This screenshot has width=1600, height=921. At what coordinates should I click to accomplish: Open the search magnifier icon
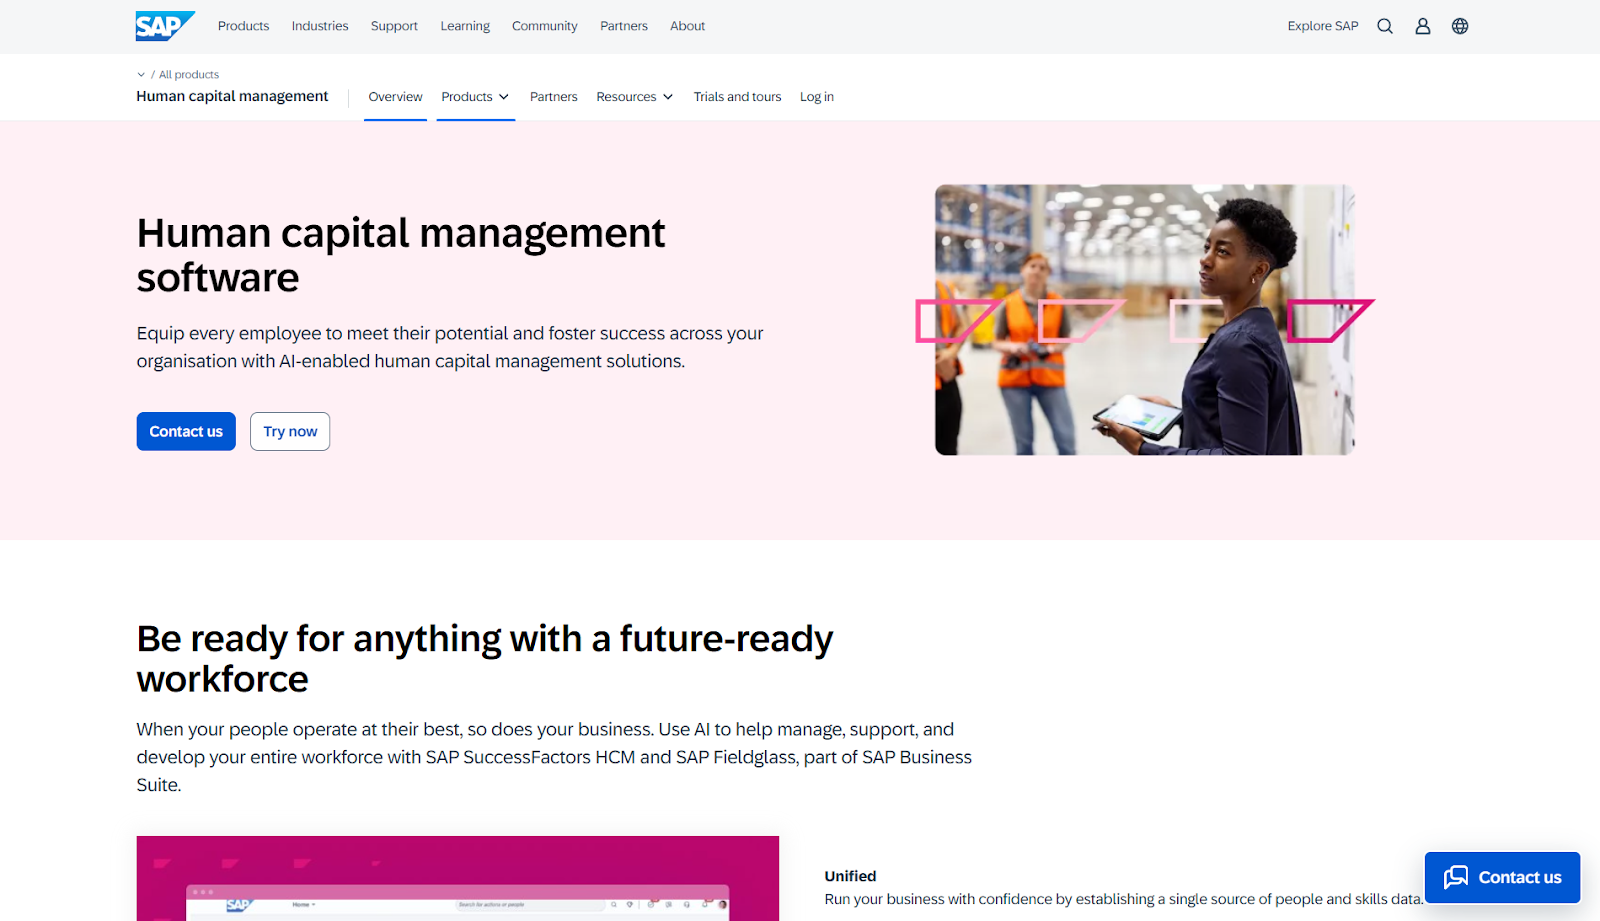pos(1385,26)
